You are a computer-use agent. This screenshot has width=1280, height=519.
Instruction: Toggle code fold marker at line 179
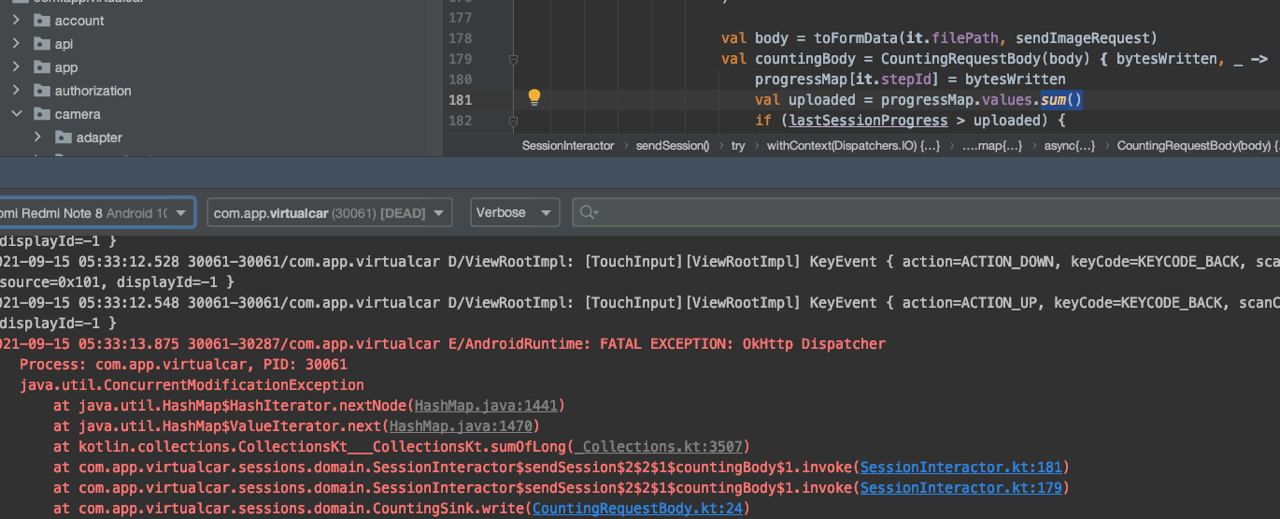click(513, 59)
